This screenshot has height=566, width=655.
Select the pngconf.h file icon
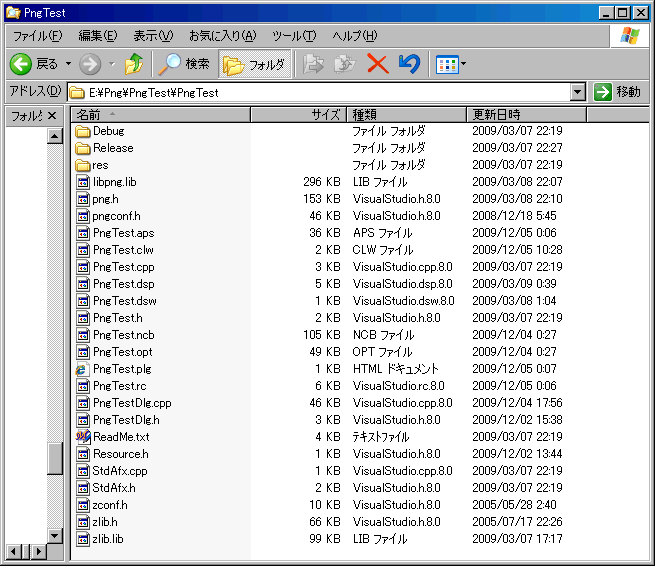point(83,216)
